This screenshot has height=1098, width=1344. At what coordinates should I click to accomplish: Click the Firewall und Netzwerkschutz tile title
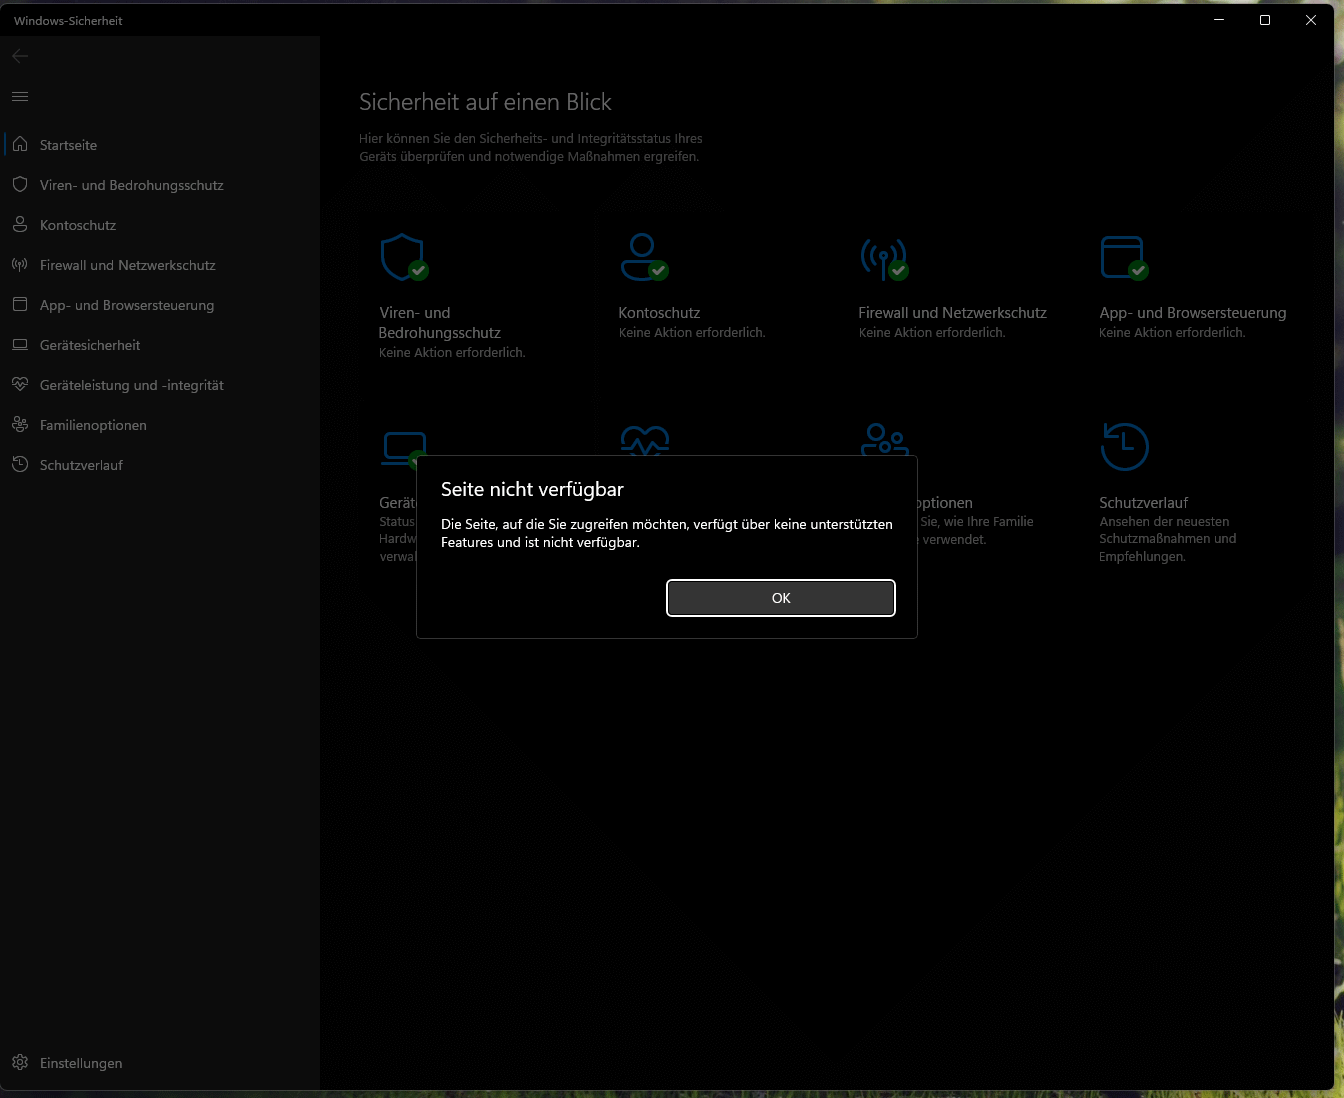pos(952,313)
